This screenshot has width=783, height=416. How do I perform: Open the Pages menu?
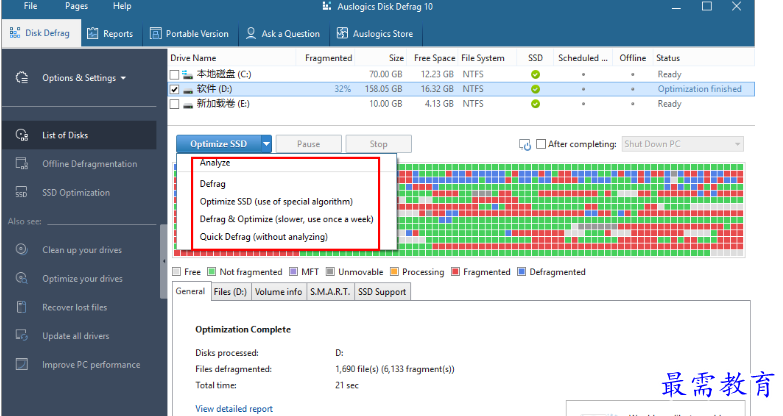click(76, 6)
